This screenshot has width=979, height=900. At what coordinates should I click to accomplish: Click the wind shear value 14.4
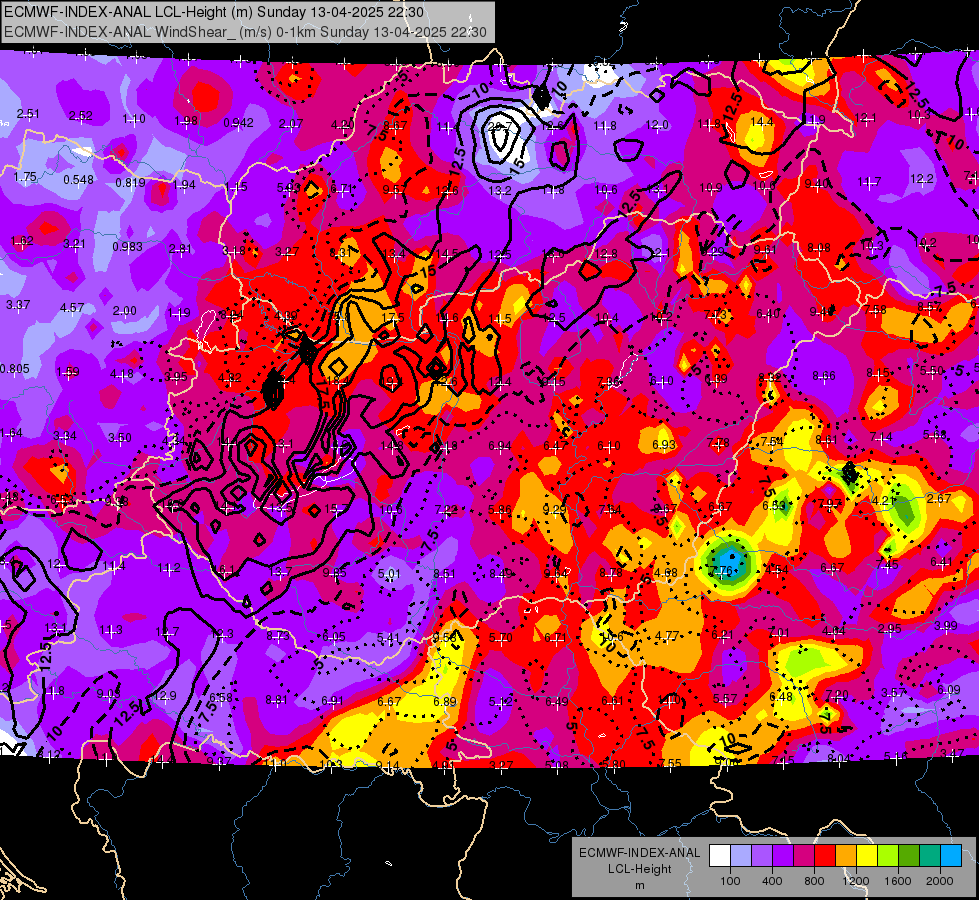coord(762,121)
